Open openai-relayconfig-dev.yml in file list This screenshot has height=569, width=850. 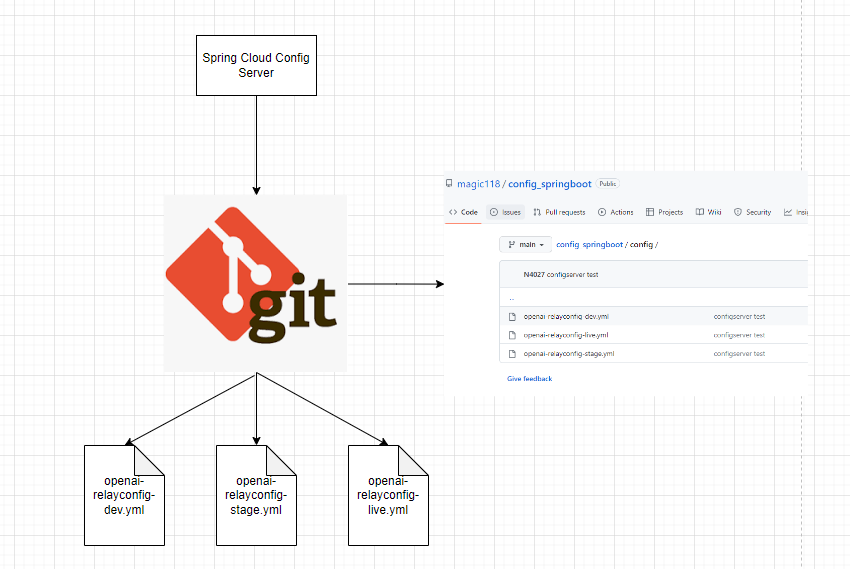tap(566, 316)
